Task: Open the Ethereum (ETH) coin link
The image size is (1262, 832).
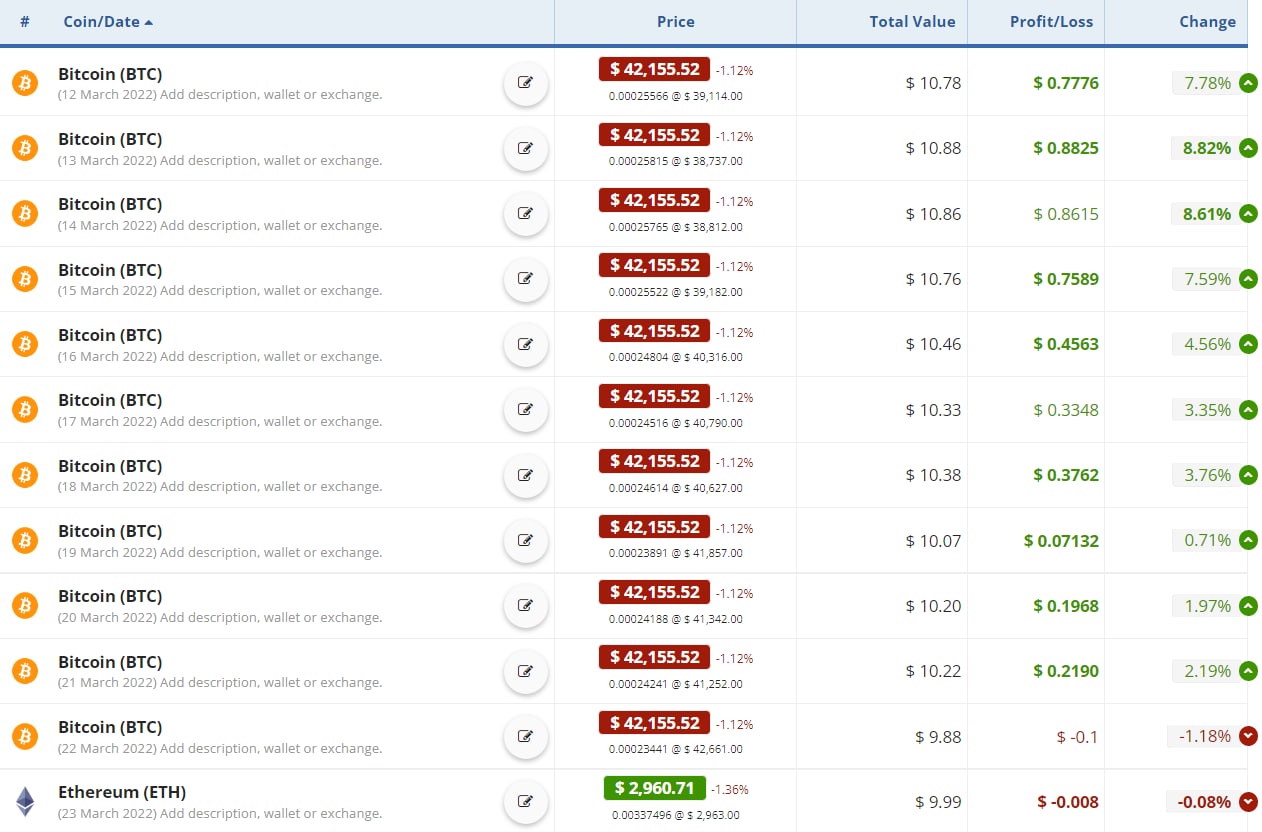Action: [122, 792]
